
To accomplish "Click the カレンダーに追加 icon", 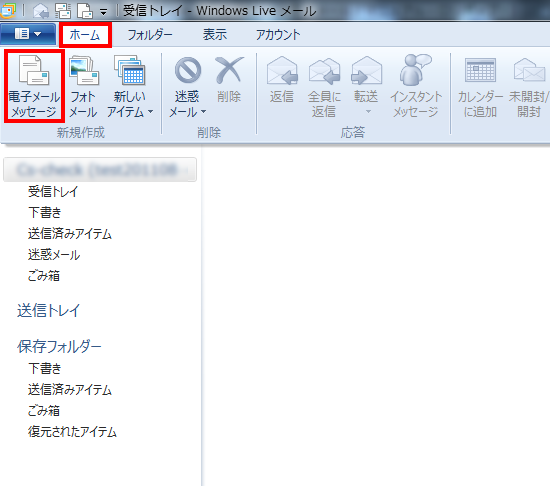I will pos(480,70).
